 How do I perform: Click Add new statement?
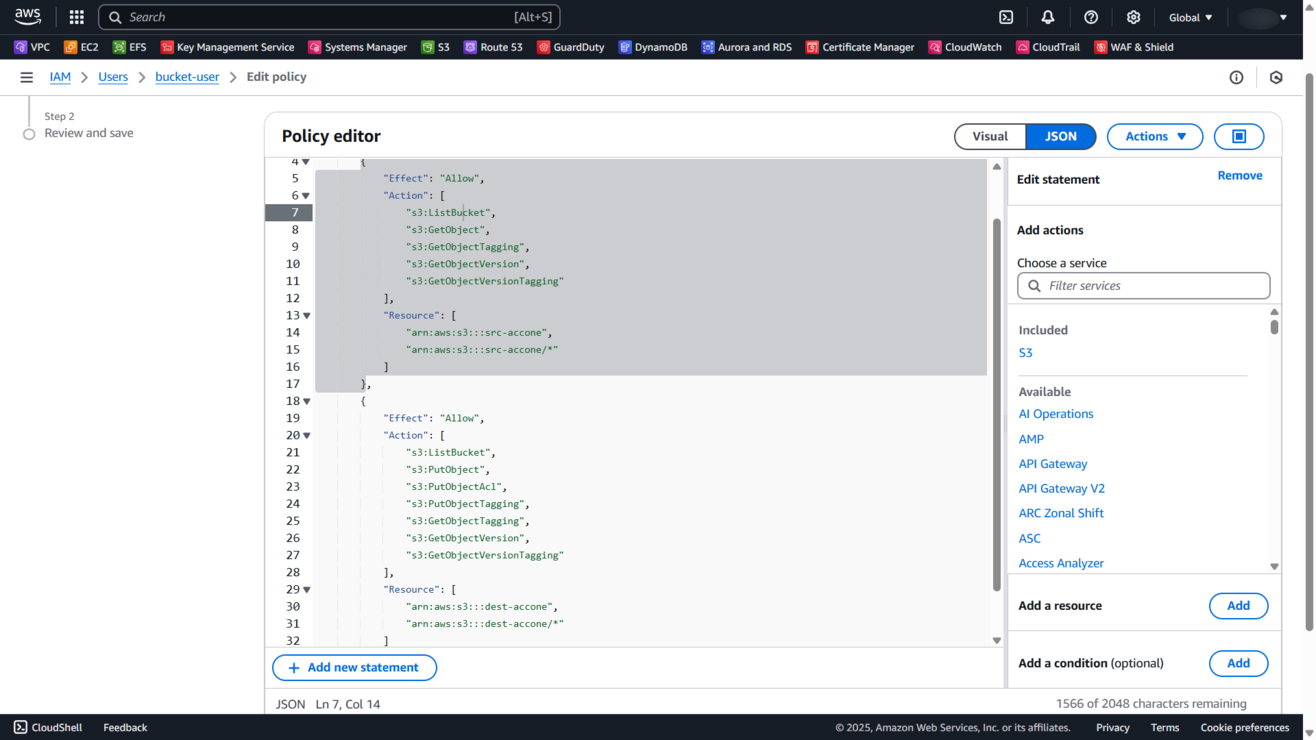(354, 667)
